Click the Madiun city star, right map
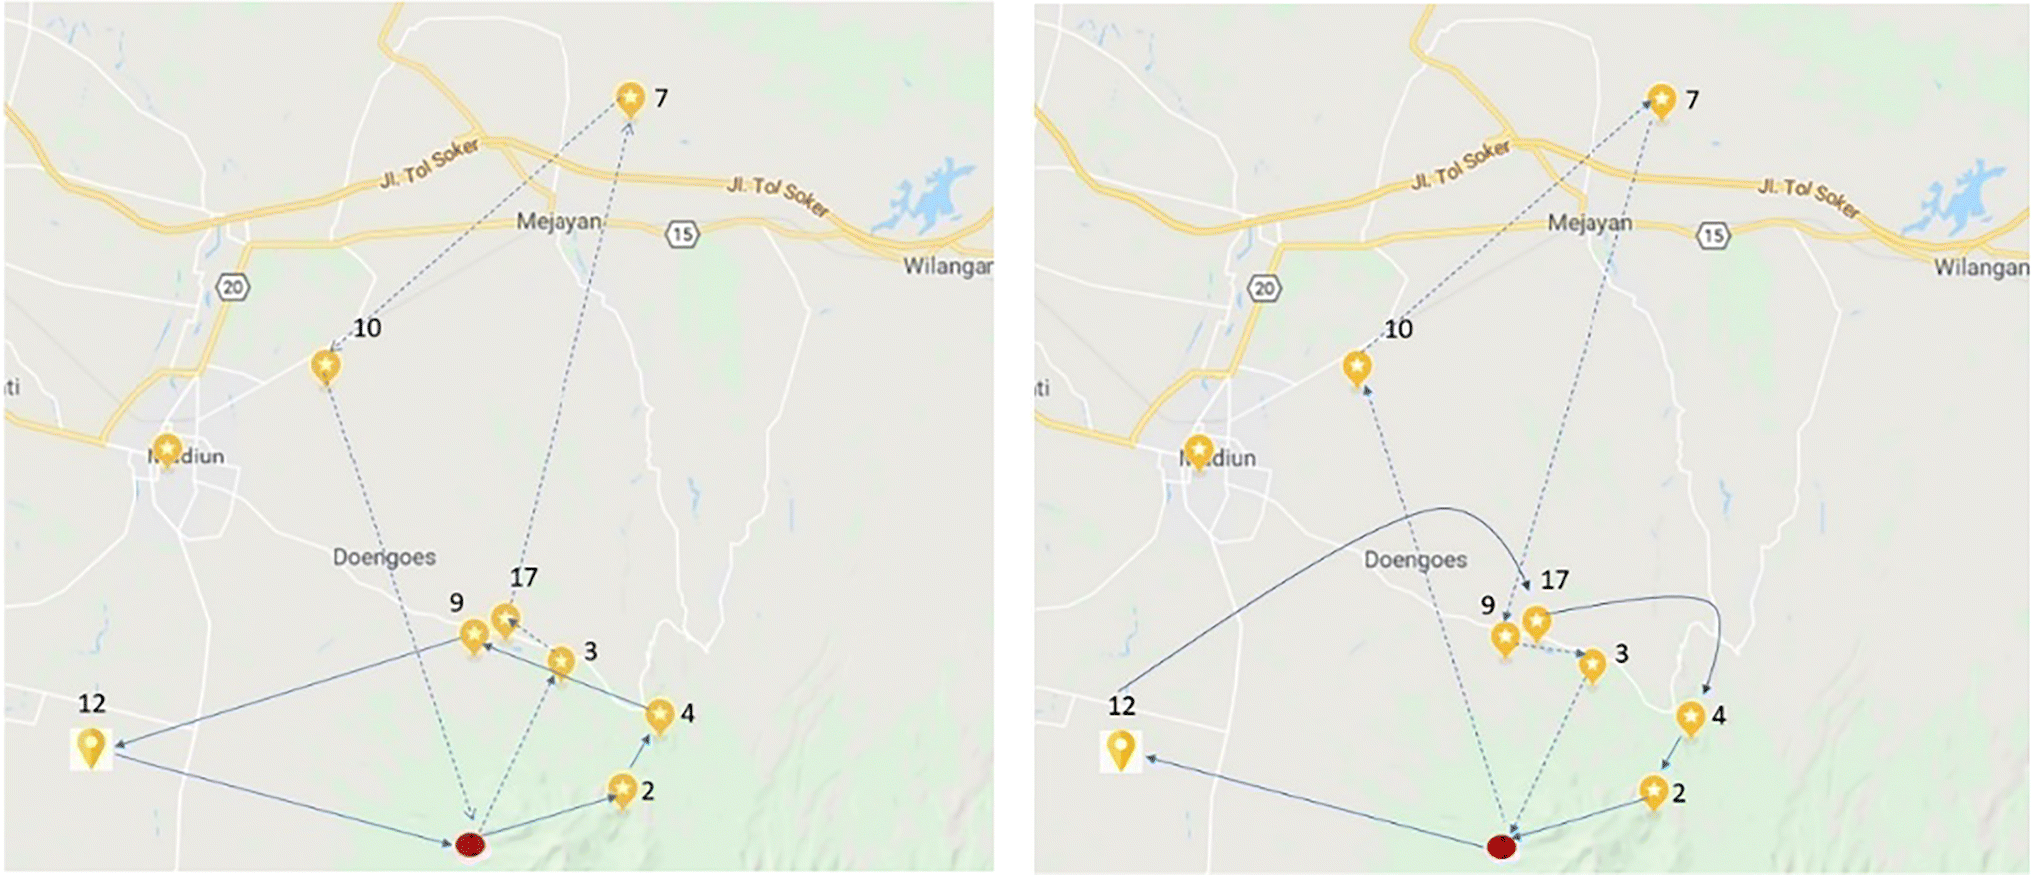 [1198, 453]
